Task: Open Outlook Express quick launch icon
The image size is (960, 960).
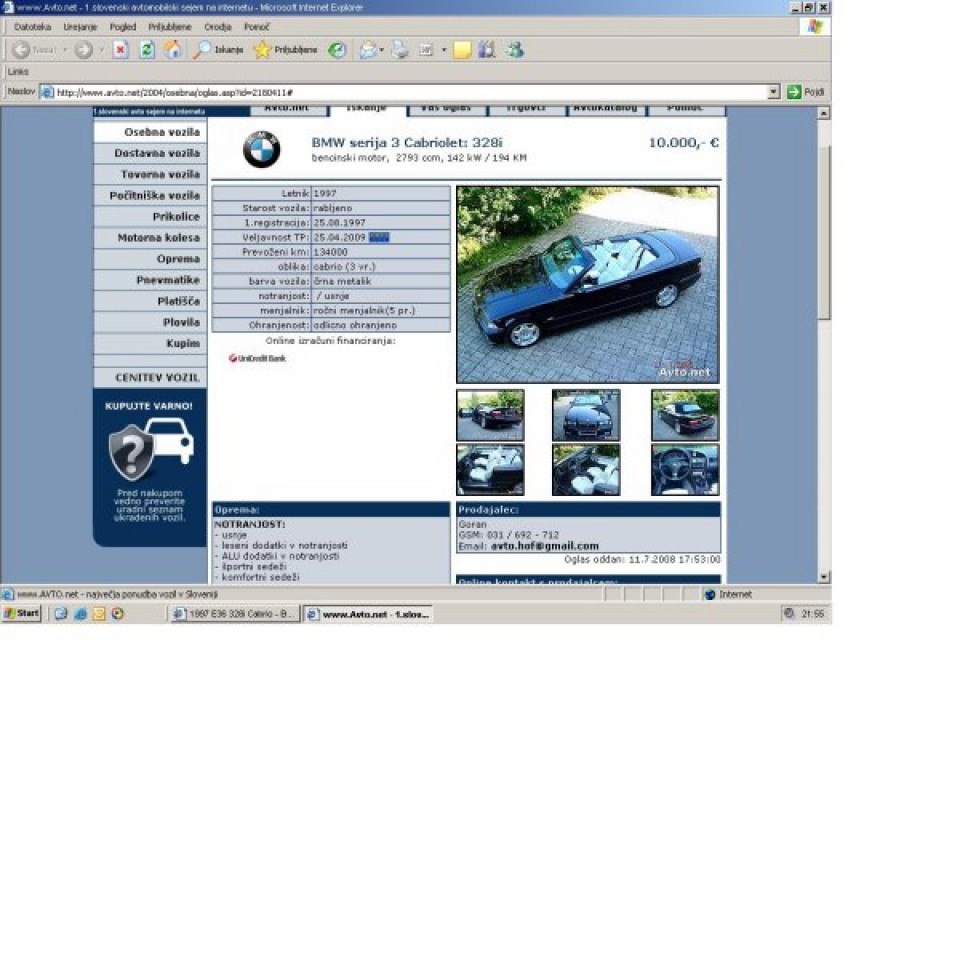Action: 99,613
